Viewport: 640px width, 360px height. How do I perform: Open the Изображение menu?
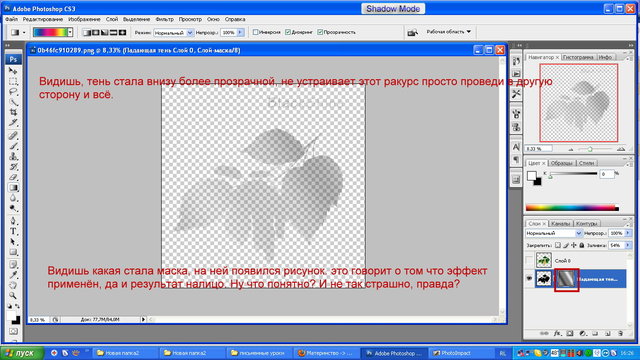click(84, 19)
